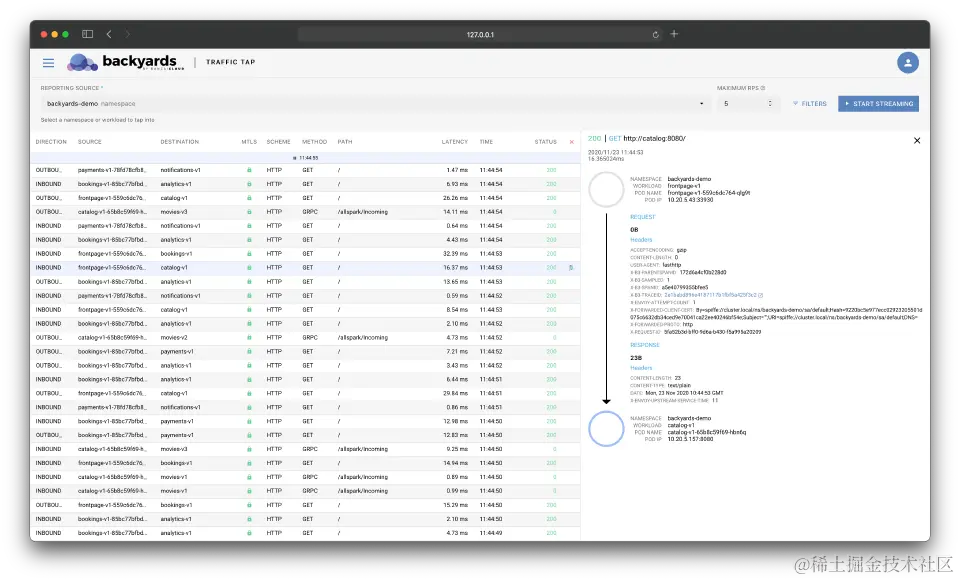Click mTLS lock in the 6.93 ms row
Screen dimensions: 960x581
[x=249, y=184]
